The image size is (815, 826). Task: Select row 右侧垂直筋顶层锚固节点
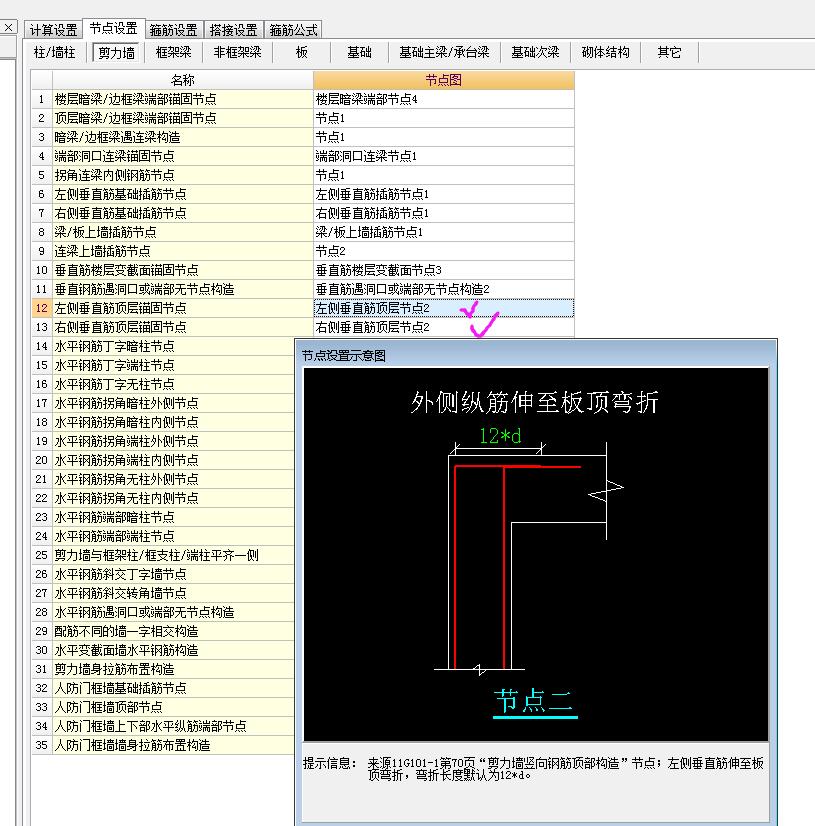coord(182,327)
